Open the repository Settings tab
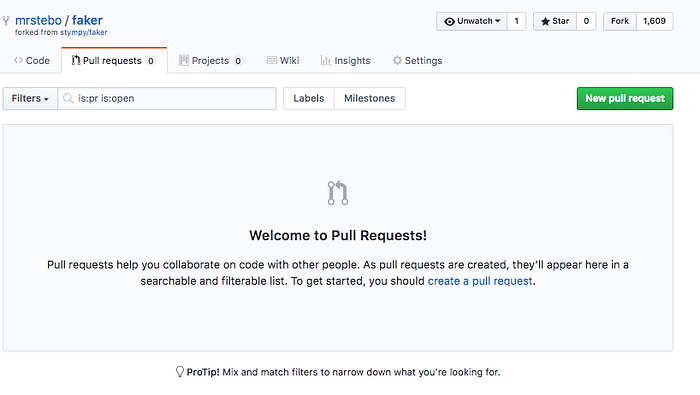The height and width of the screenshot is (395, 700). coord(417,60)
